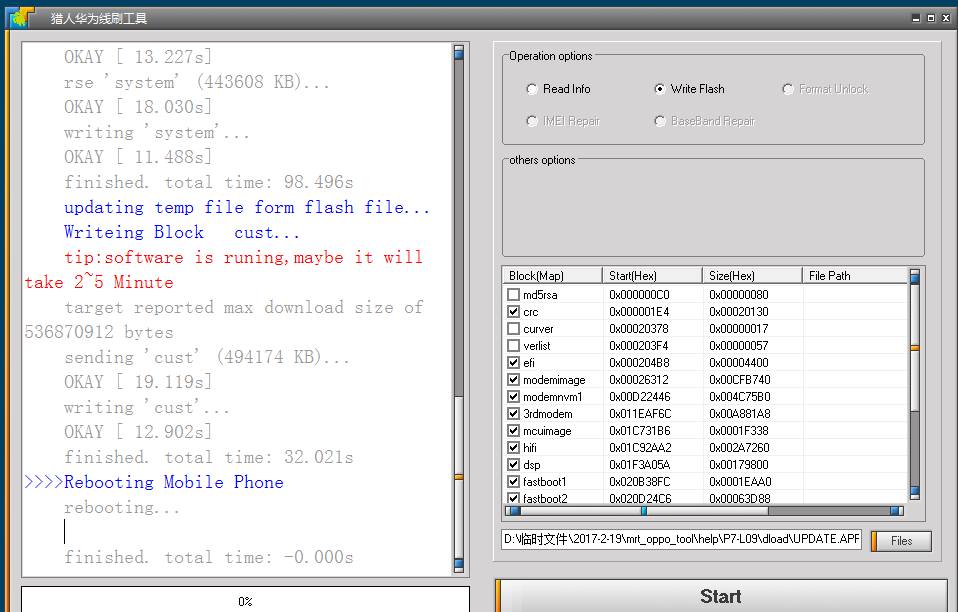Select the Format Unlock radio button
This screenshot has width=958, height=612.
pyautogui.click(x=788, y=89)
